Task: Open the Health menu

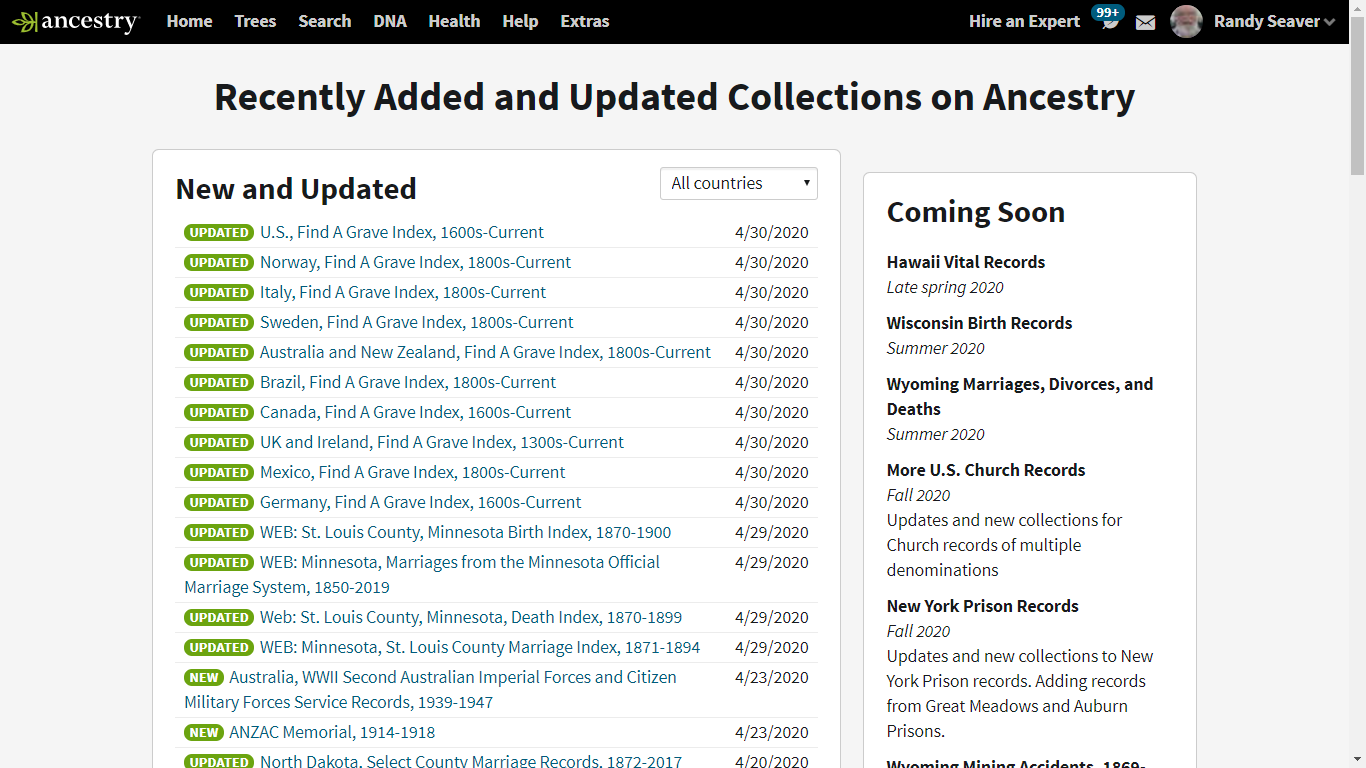Action: click(454, 21)
